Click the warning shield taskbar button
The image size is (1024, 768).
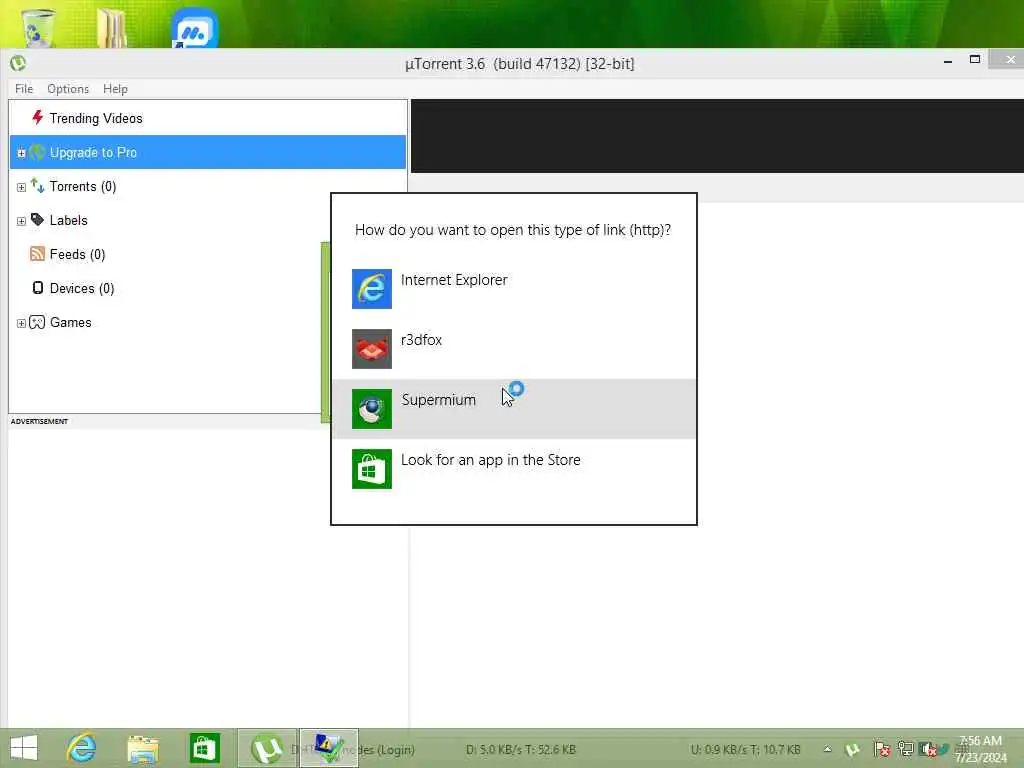[x=328, y=748]
